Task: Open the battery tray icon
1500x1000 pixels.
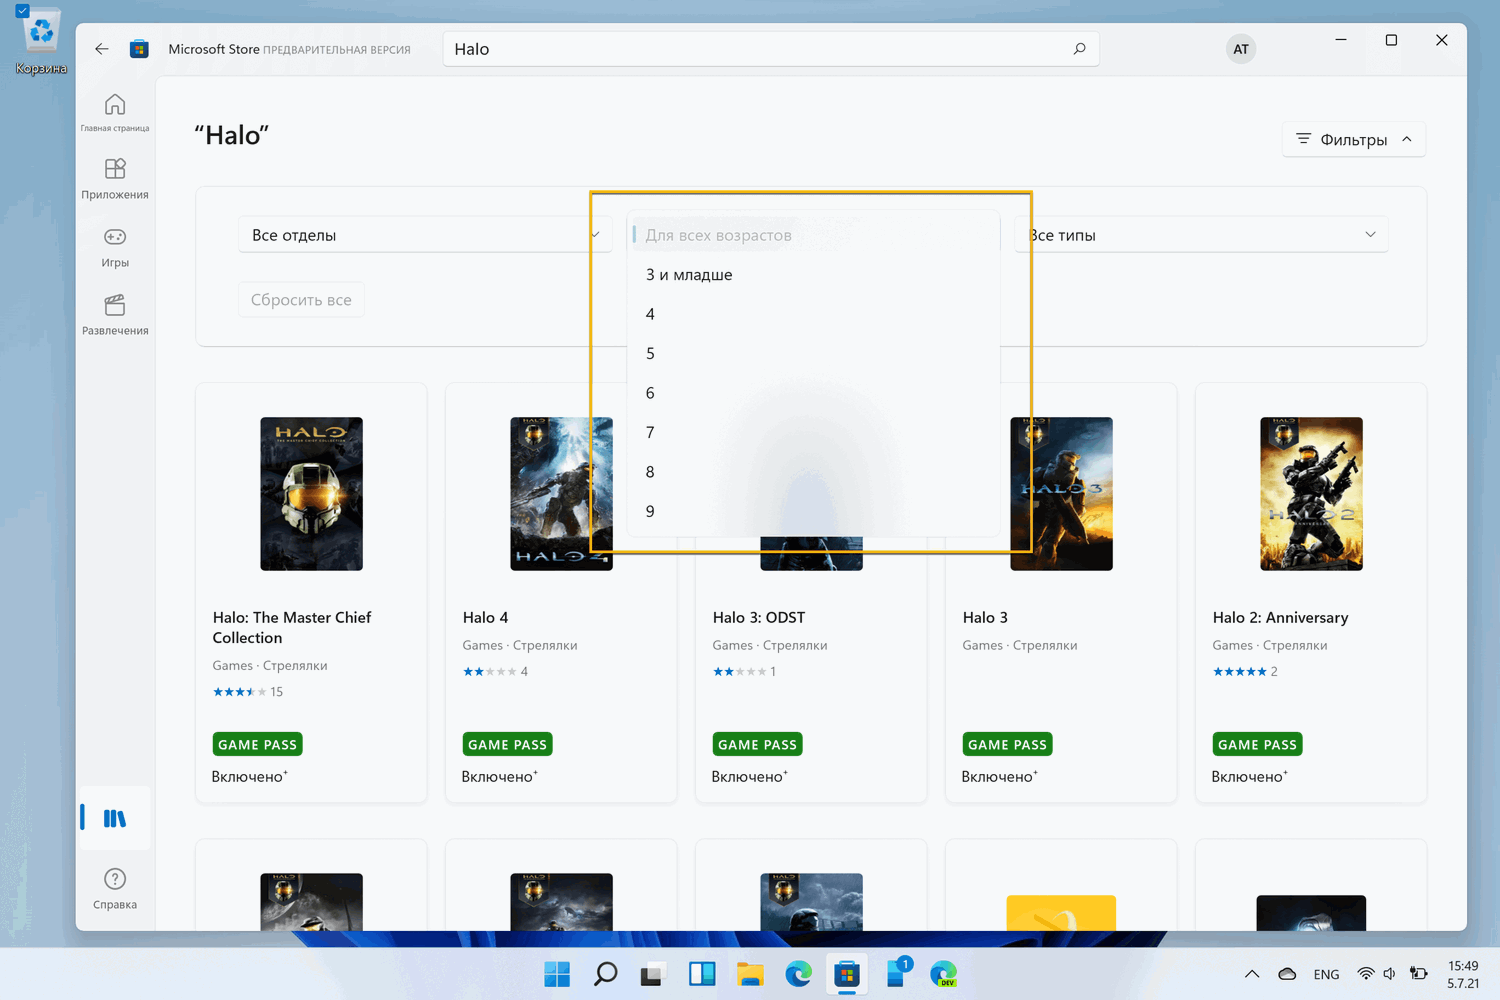Action: (1418, 974)
